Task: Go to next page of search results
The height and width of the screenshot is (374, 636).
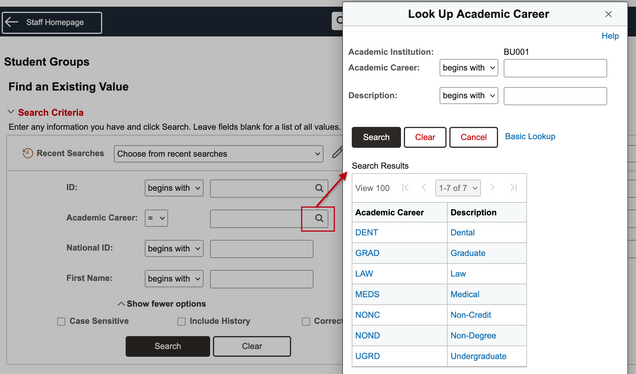Action: 492,187
